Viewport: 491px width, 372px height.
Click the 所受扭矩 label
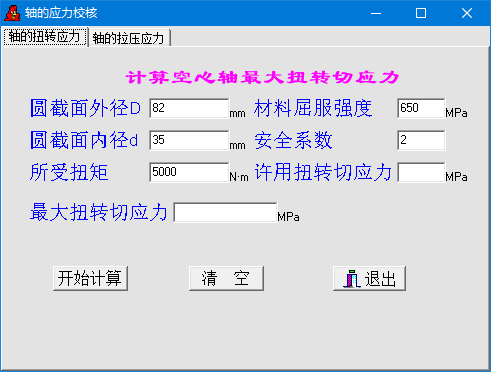(x=69, y=172)
